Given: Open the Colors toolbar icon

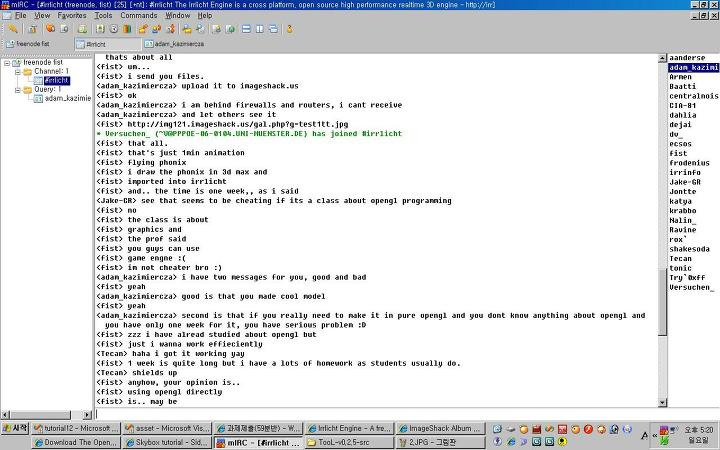Looking at the screenshot, I should tap(127, 29).
